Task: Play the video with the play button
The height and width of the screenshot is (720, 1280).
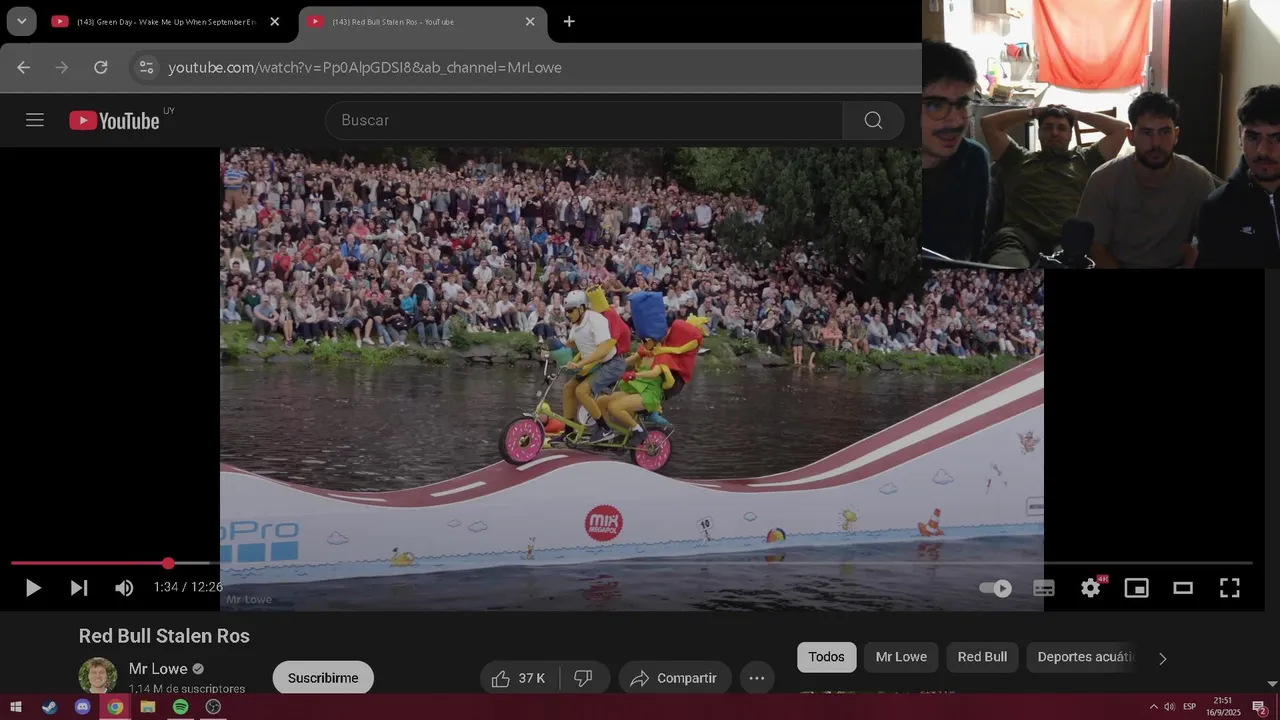Action: click(x=33, y=588)
